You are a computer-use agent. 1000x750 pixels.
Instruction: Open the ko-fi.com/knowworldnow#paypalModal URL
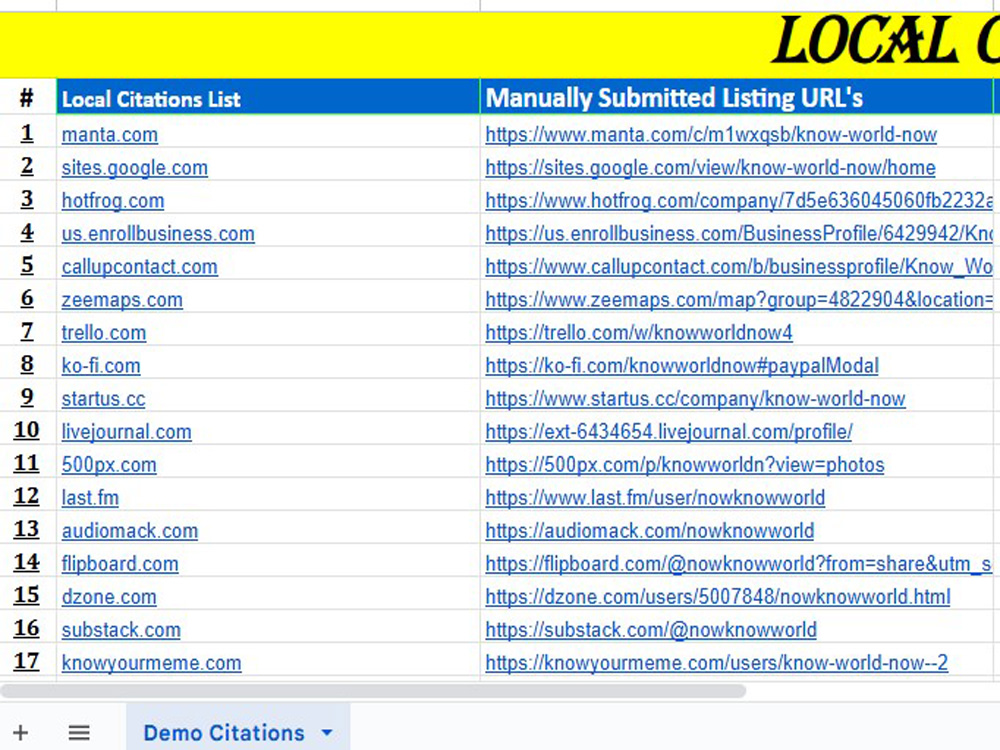(682, 366)
